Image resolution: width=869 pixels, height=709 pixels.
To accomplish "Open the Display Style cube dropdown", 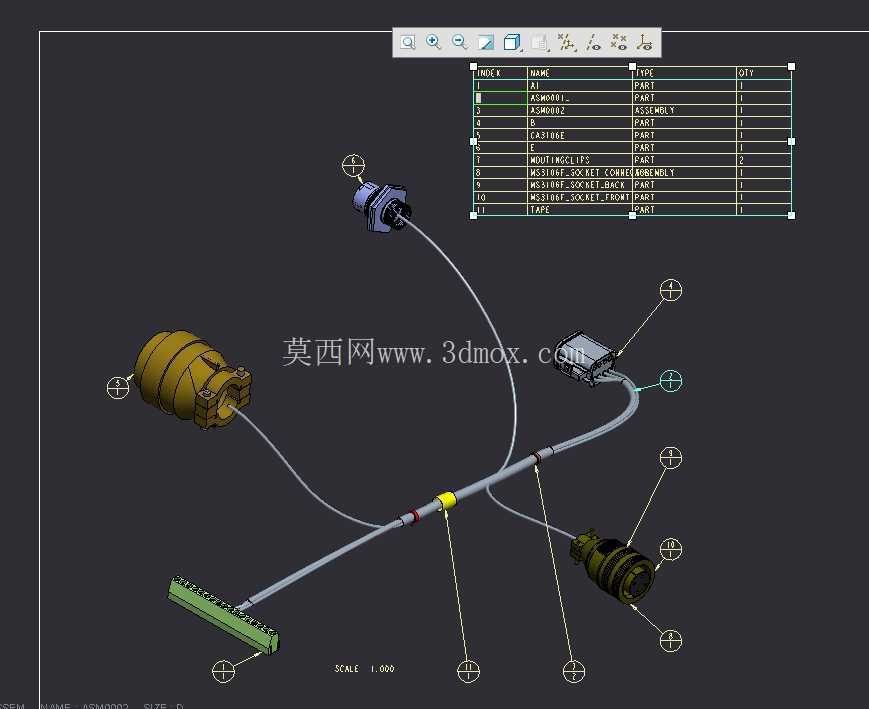I will click(512, 42).
